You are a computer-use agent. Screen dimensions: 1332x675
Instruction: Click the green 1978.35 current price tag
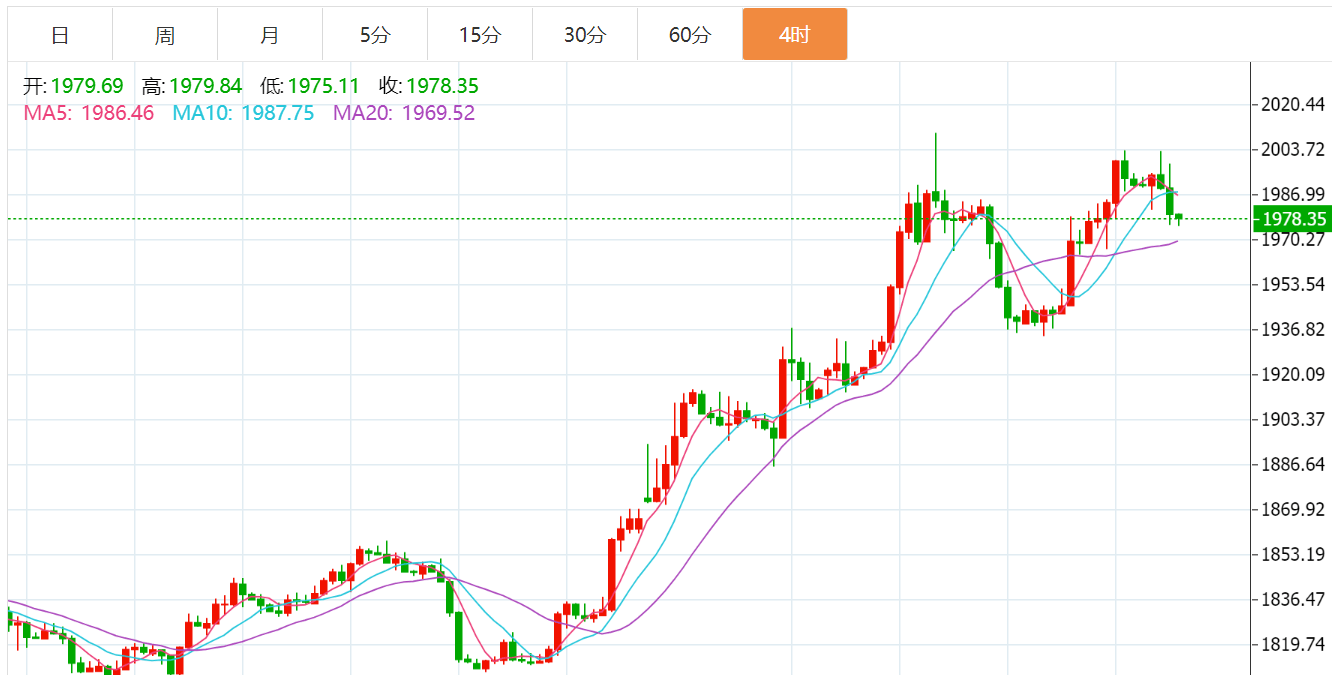pos(1293,219)
